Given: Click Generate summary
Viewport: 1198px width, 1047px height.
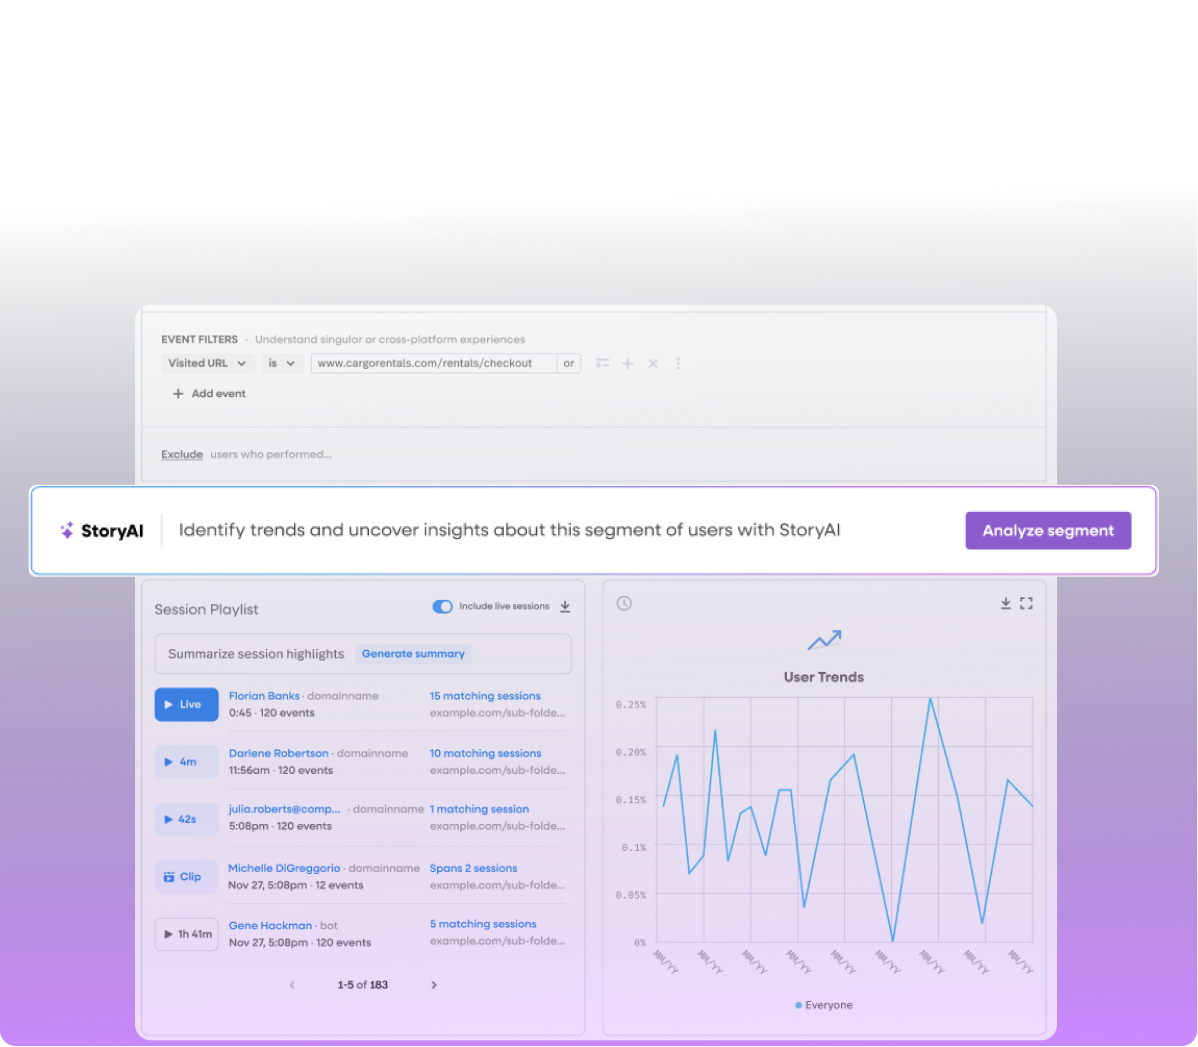Looking at the screenshot, I should click(x=413, y=653).
